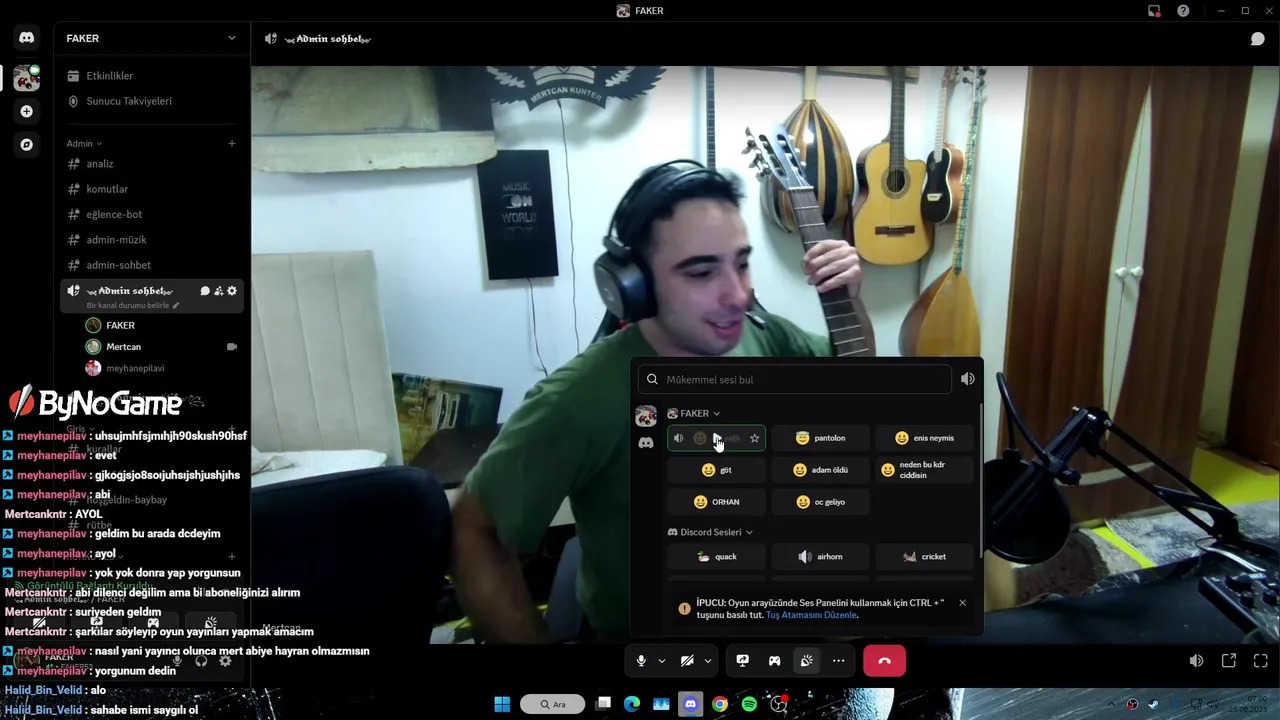Click soundboard search field 'Mükemmel sesi bul'
Viewport: 1280px width, 720px height.
795,380
